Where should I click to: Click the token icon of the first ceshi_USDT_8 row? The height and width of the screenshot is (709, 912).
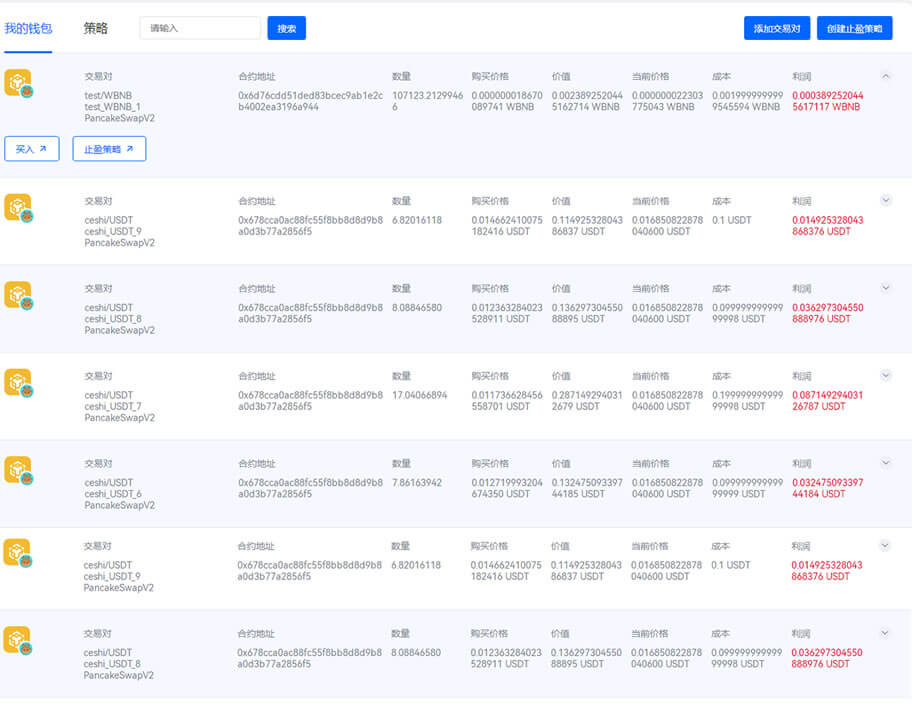[18, 295]
